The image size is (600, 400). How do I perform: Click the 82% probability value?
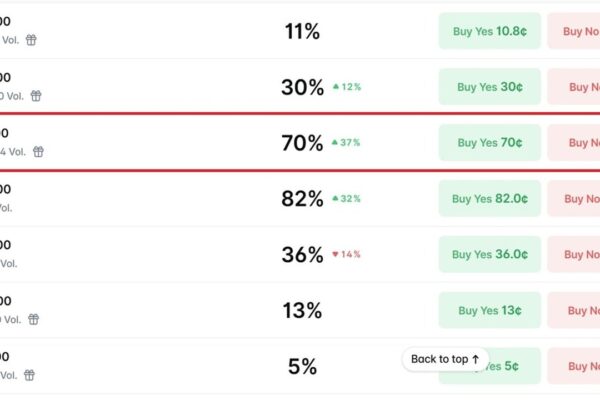(x=302, y=199)
